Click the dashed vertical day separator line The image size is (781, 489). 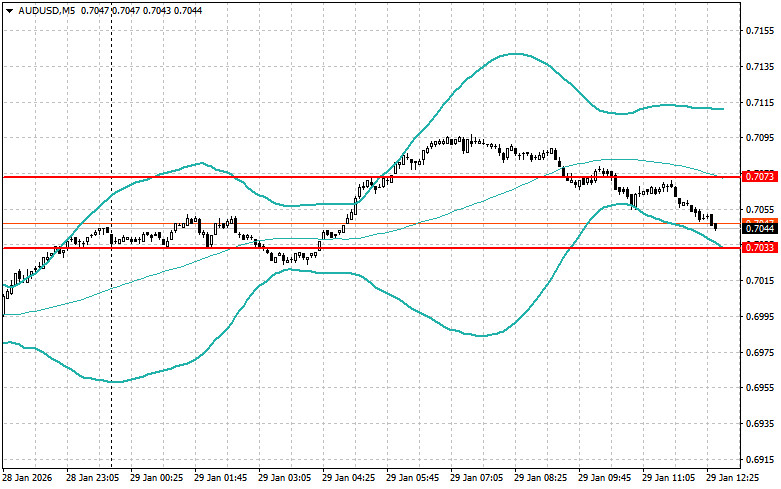[x=111, y=234]
